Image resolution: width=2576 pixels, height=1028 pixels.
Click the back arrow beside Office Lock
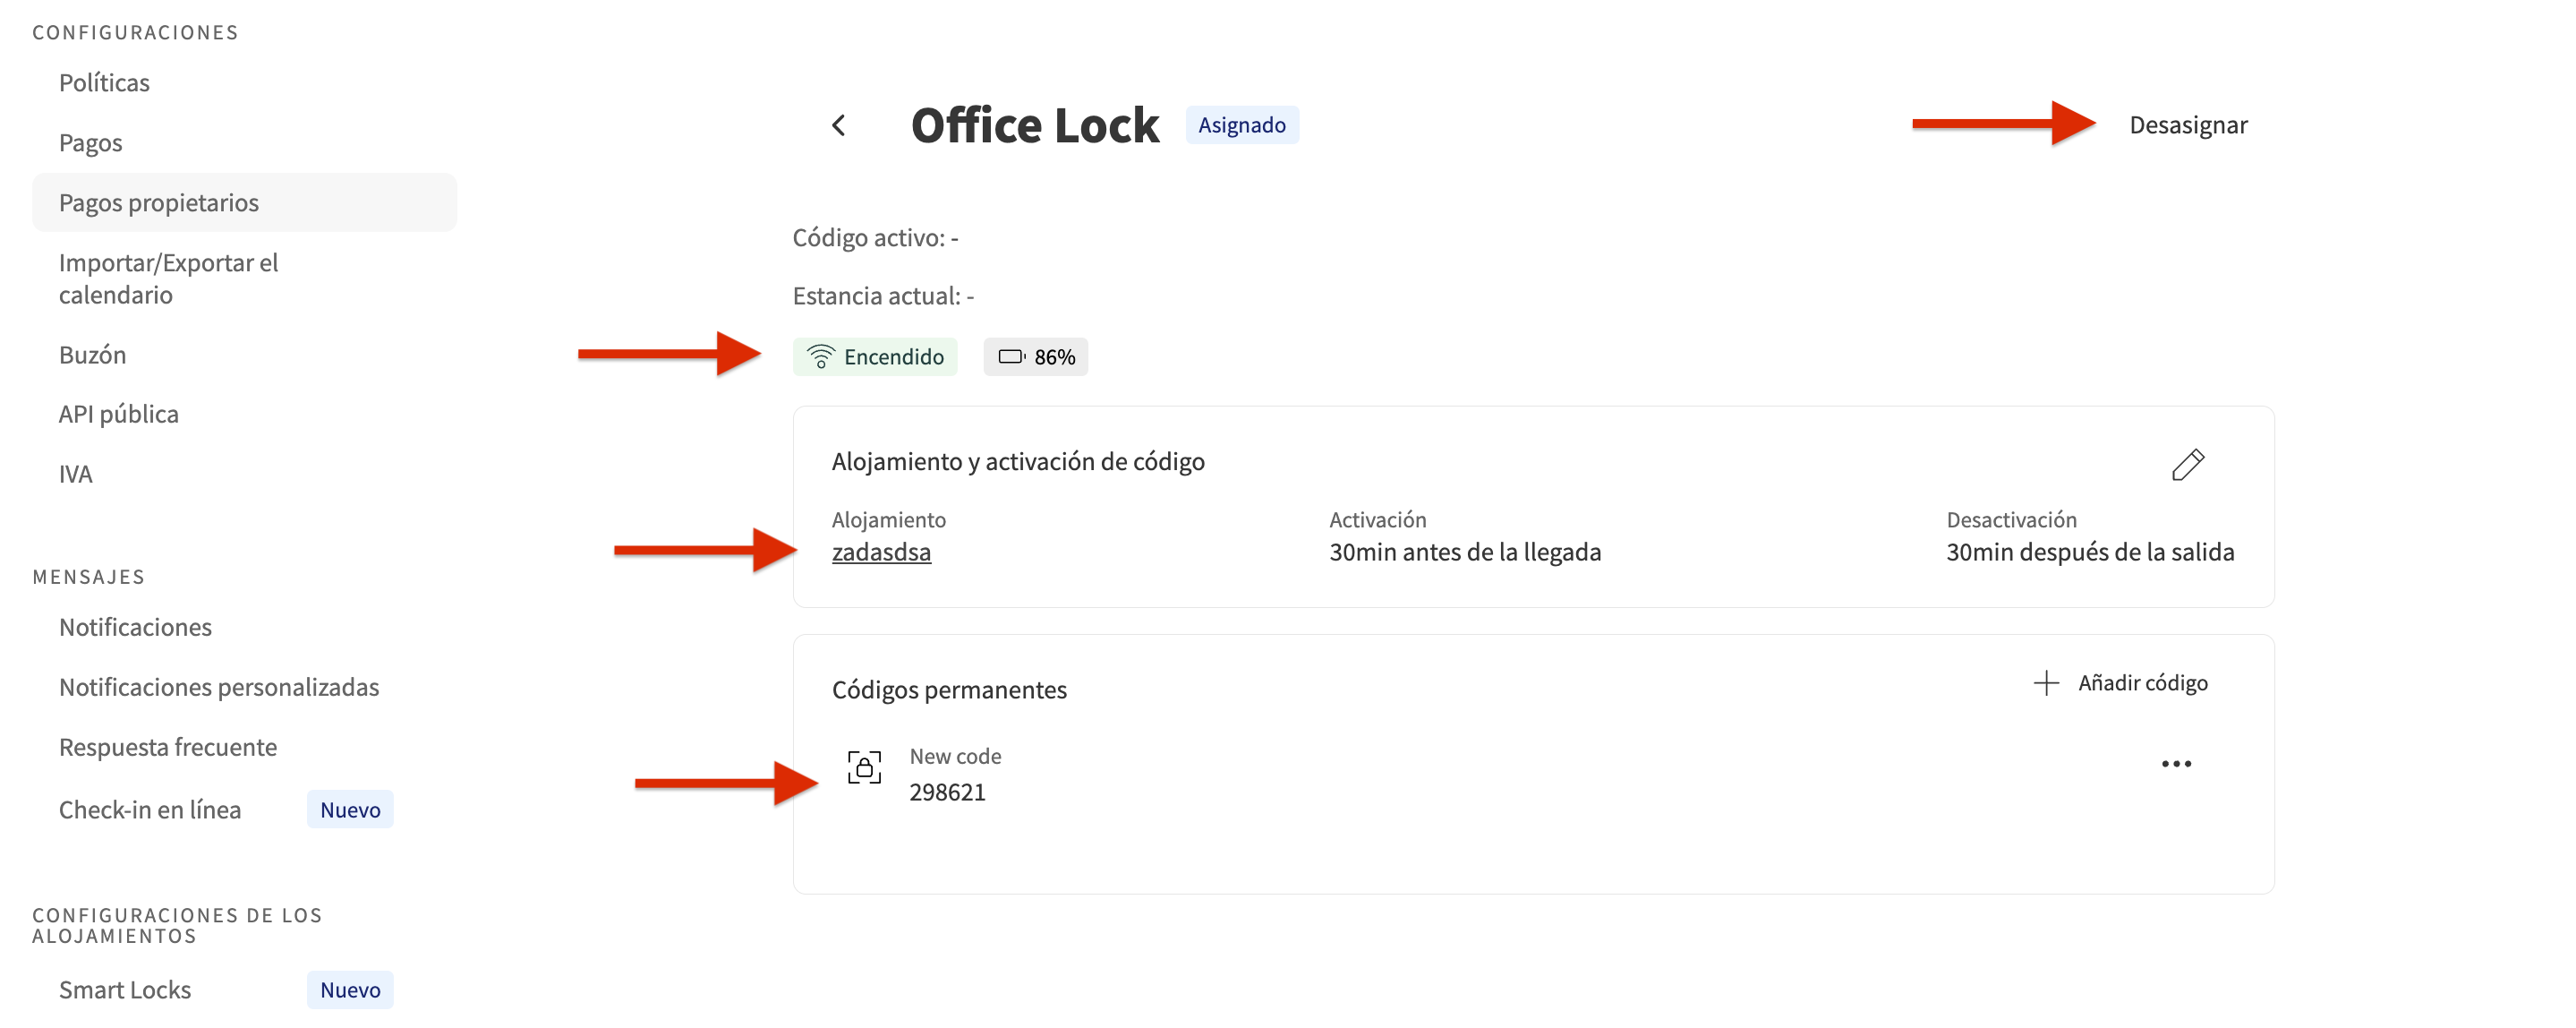coord(838,125)
